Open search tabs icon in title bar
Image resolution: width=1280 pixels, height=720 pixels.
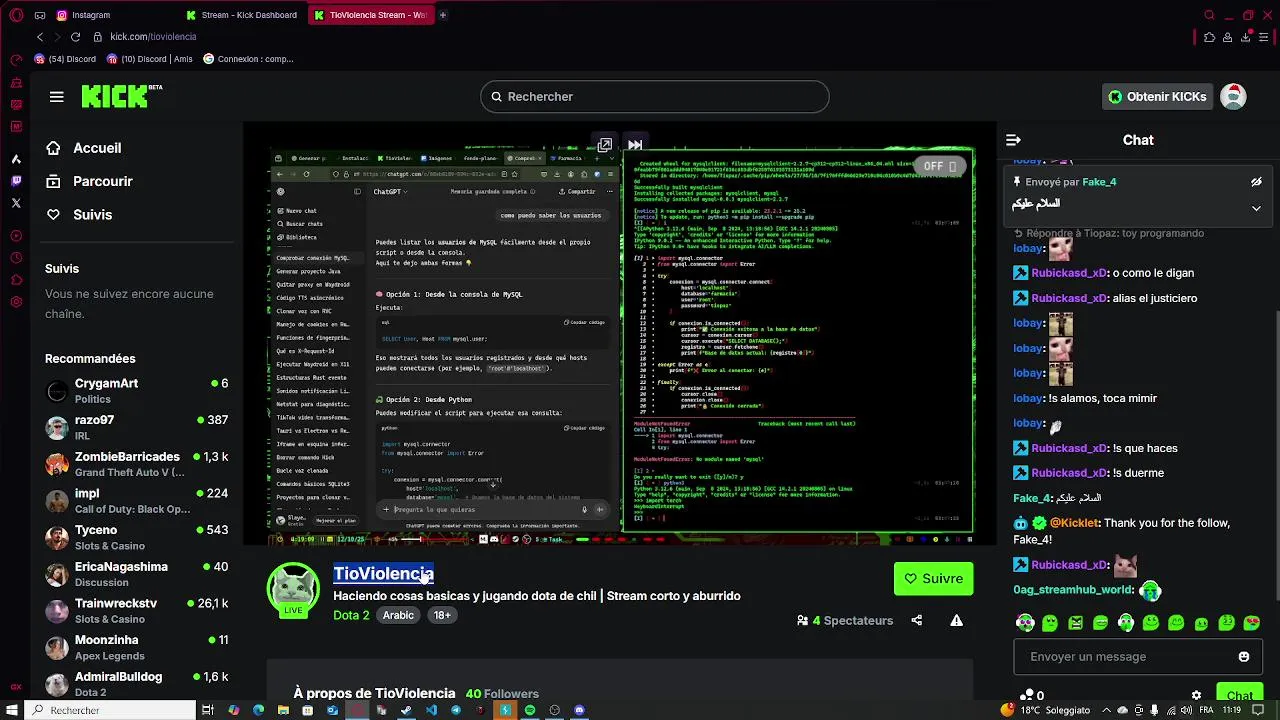pyautogui.click(x=1209, y=15)
